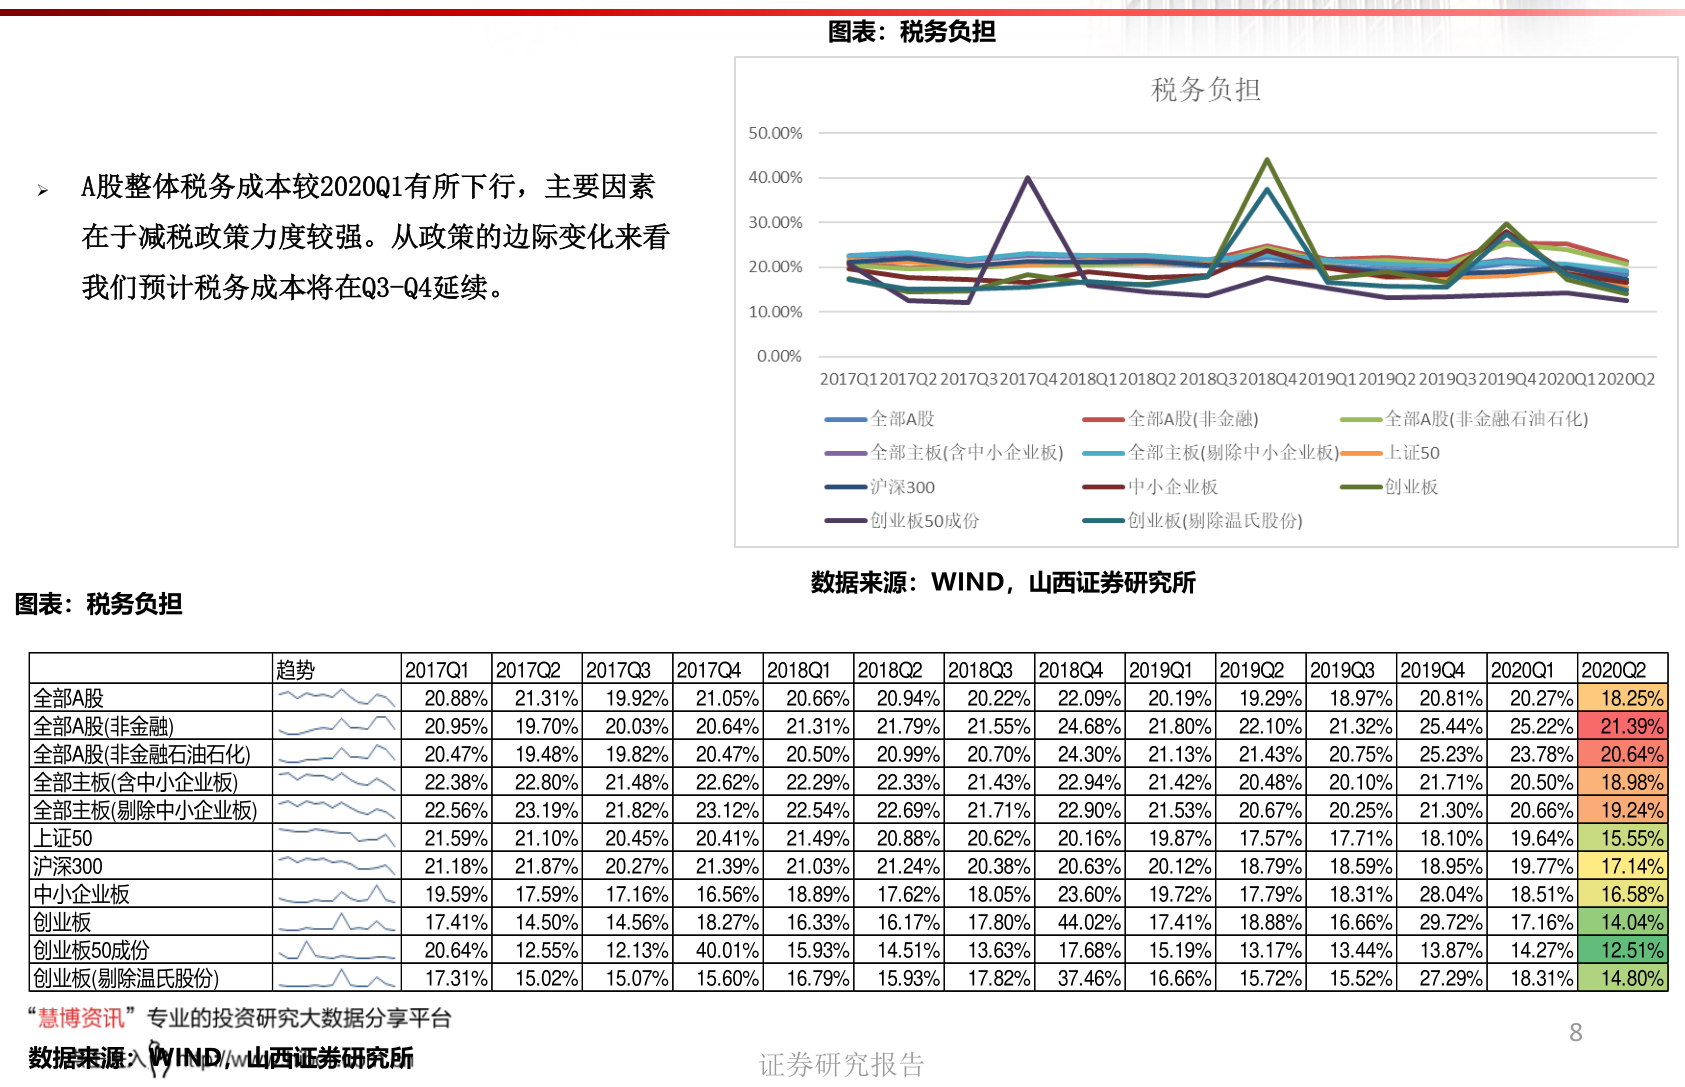
Task: Click the orange 上证50 legend line marker
Action: tap(1361, 453)
